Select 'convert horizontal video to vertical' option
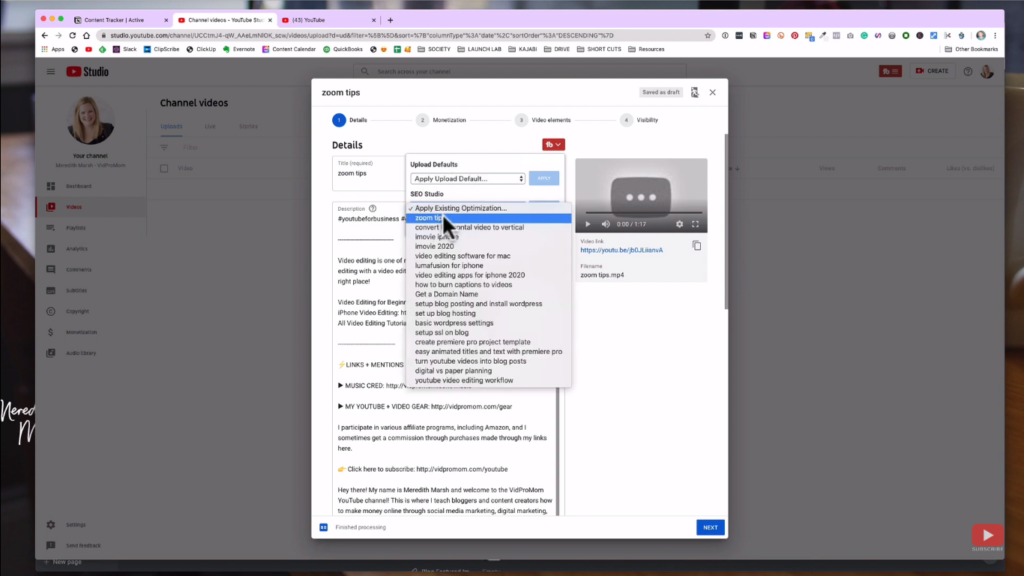The height and width of the screenshot is (576, 1024). [x=488, y=227]
